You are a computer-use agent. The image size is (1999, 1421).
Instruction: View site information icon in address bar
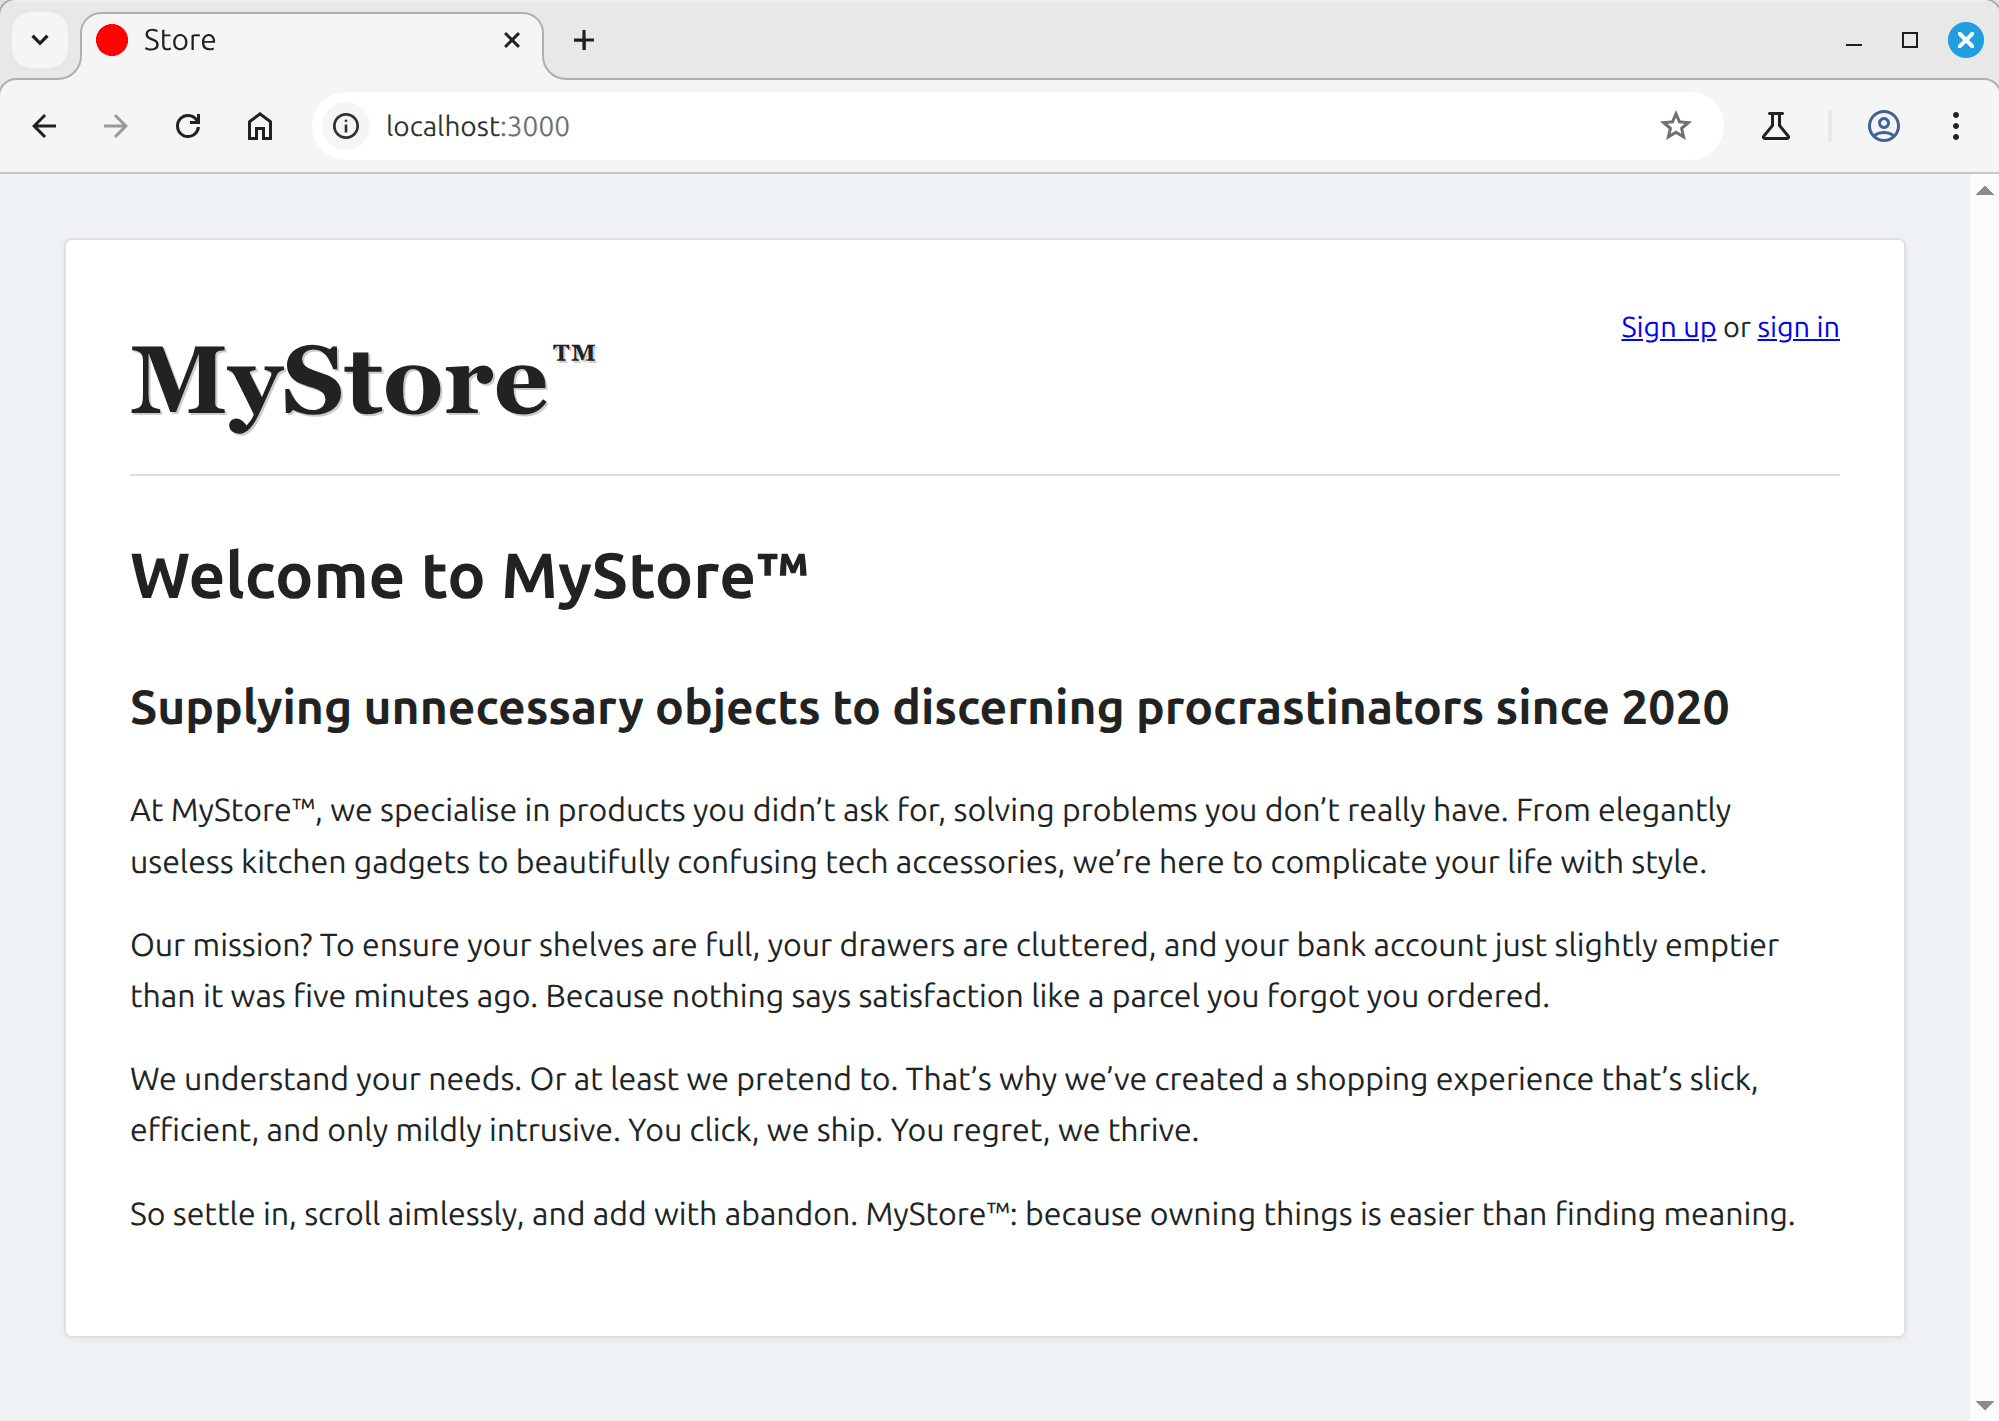click(346, 126)
